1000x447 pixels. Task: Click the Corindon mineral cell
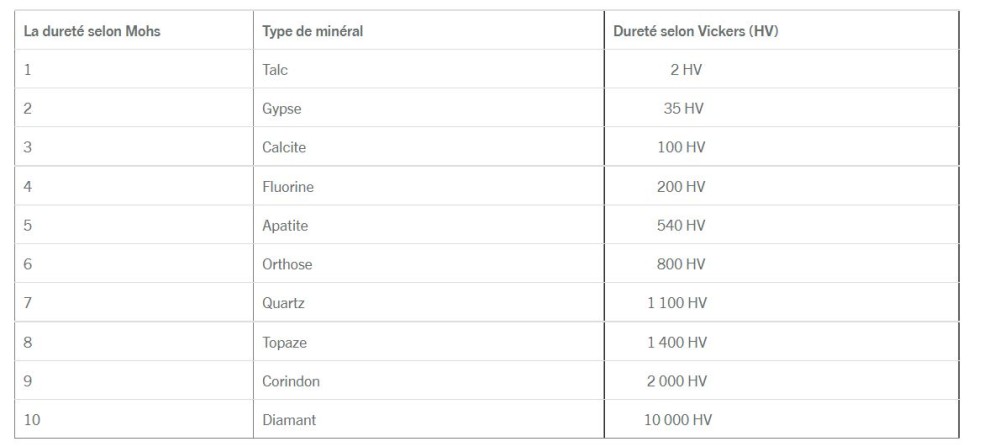(291, 382)
